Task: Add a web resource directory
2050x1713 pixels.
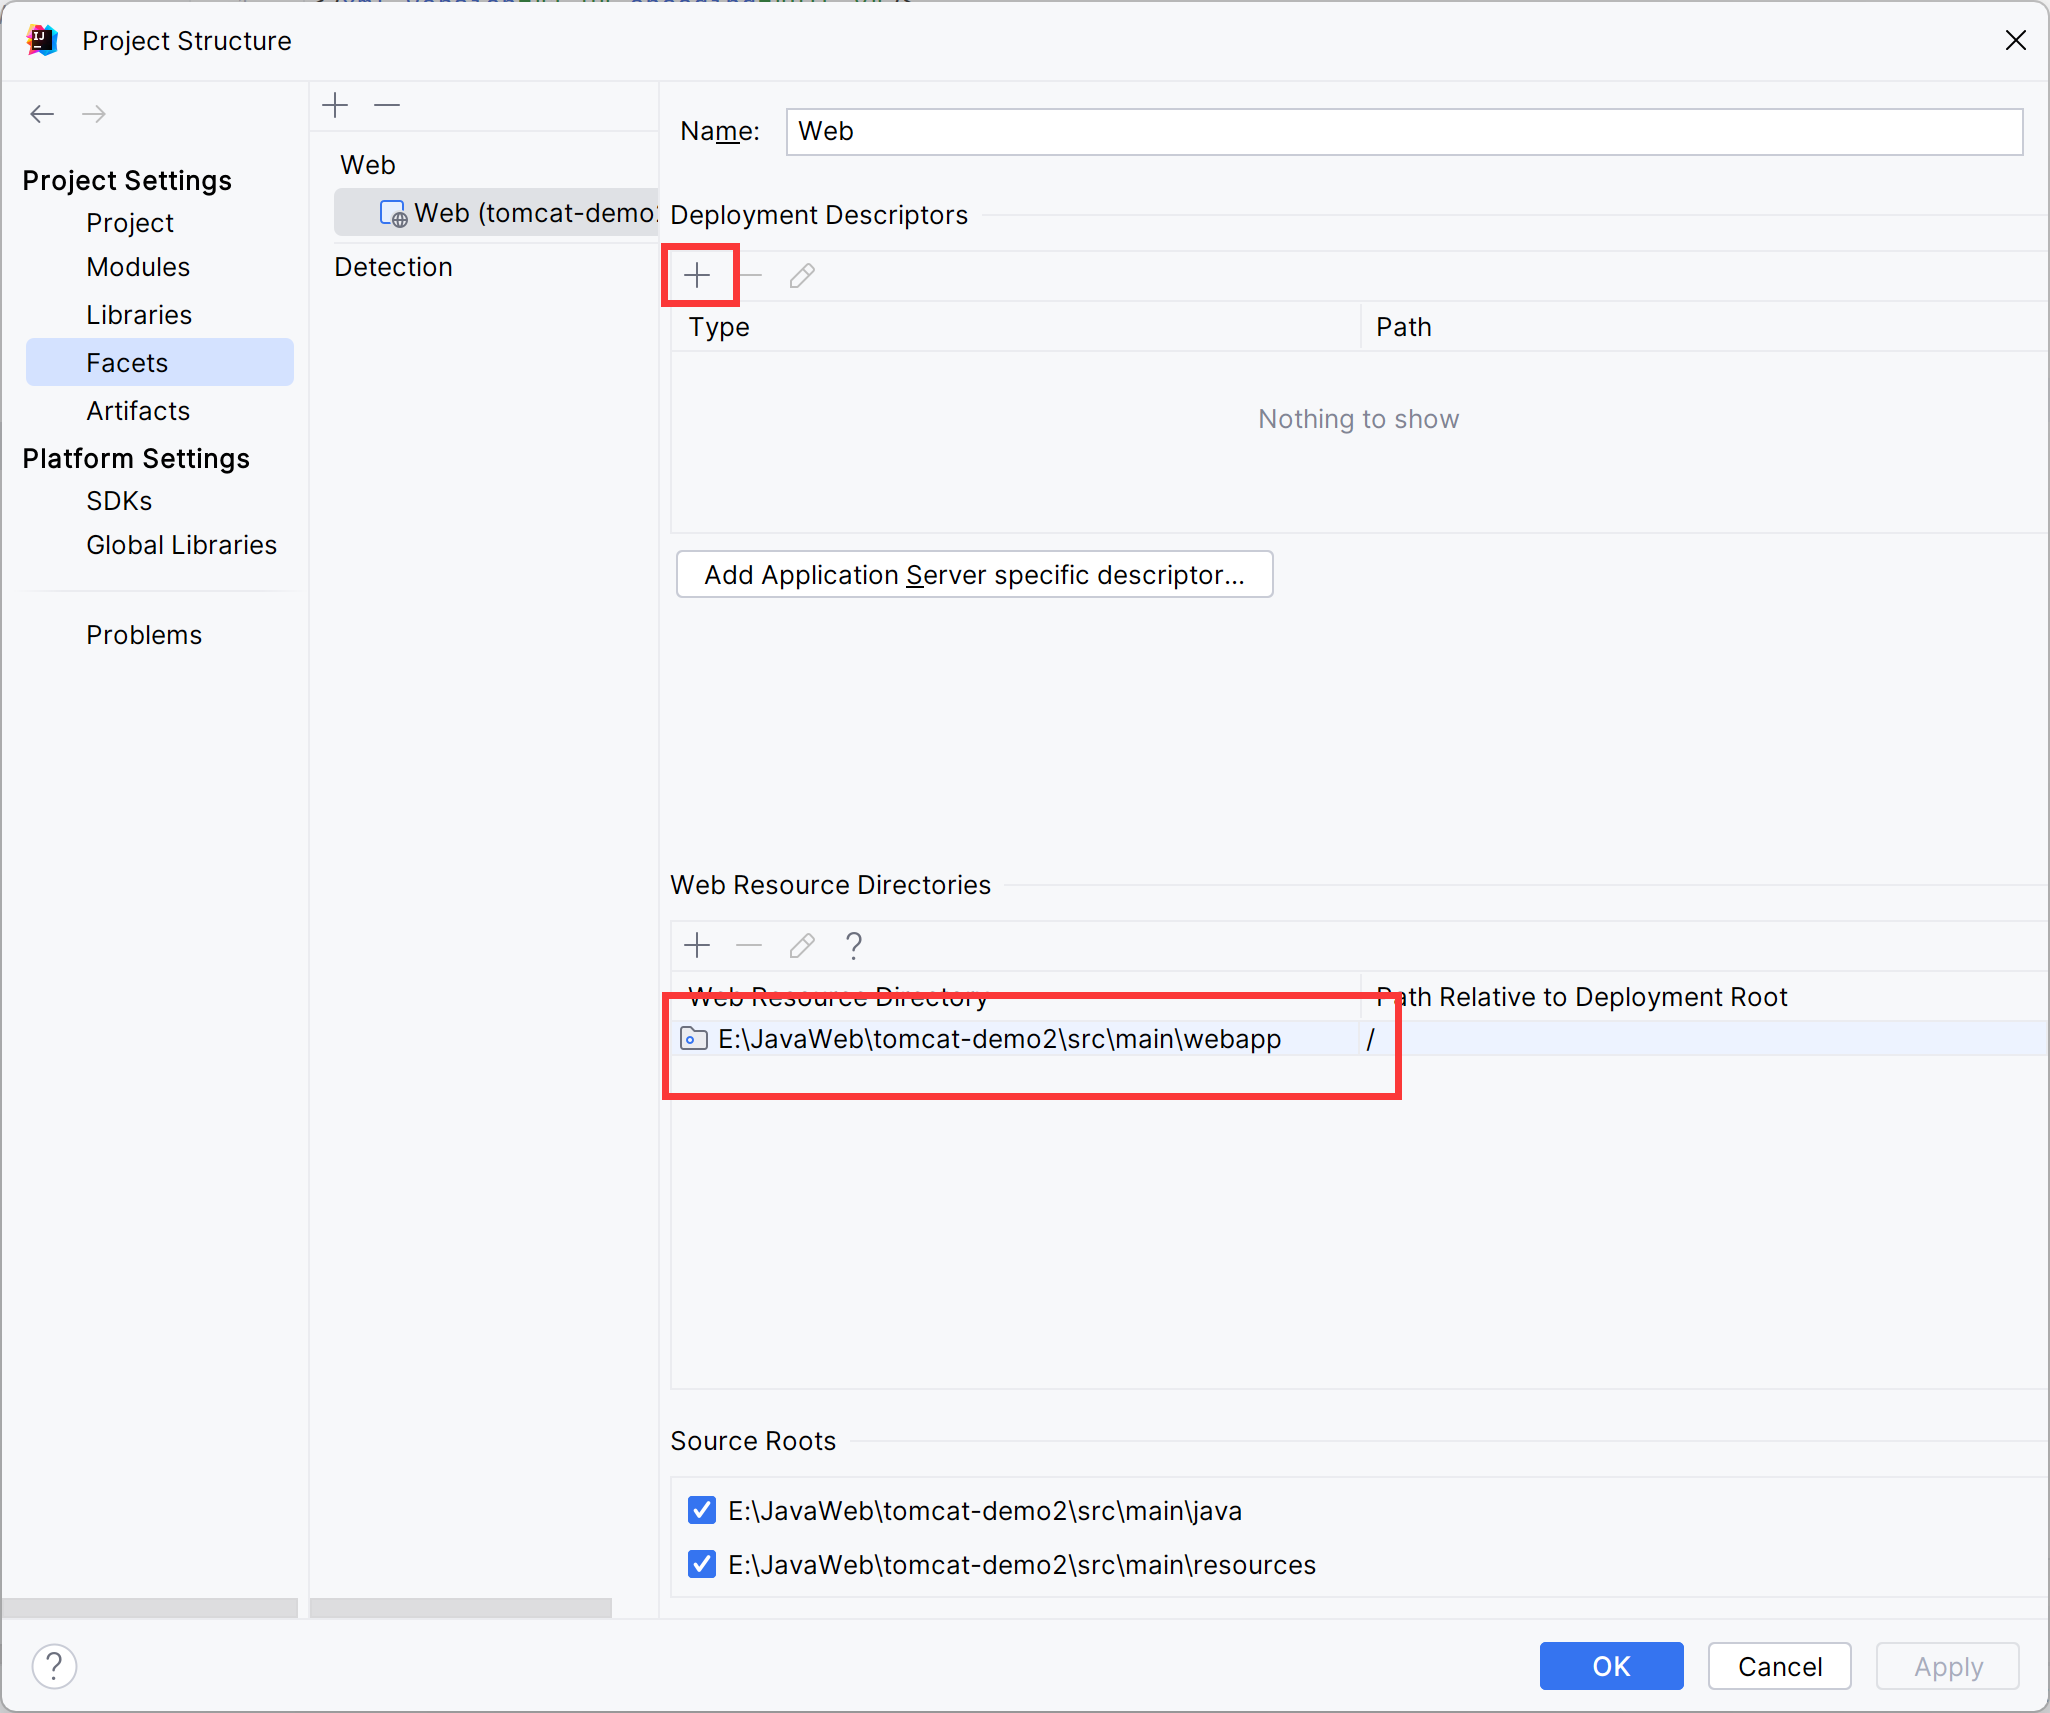Action: pos(698,945)
